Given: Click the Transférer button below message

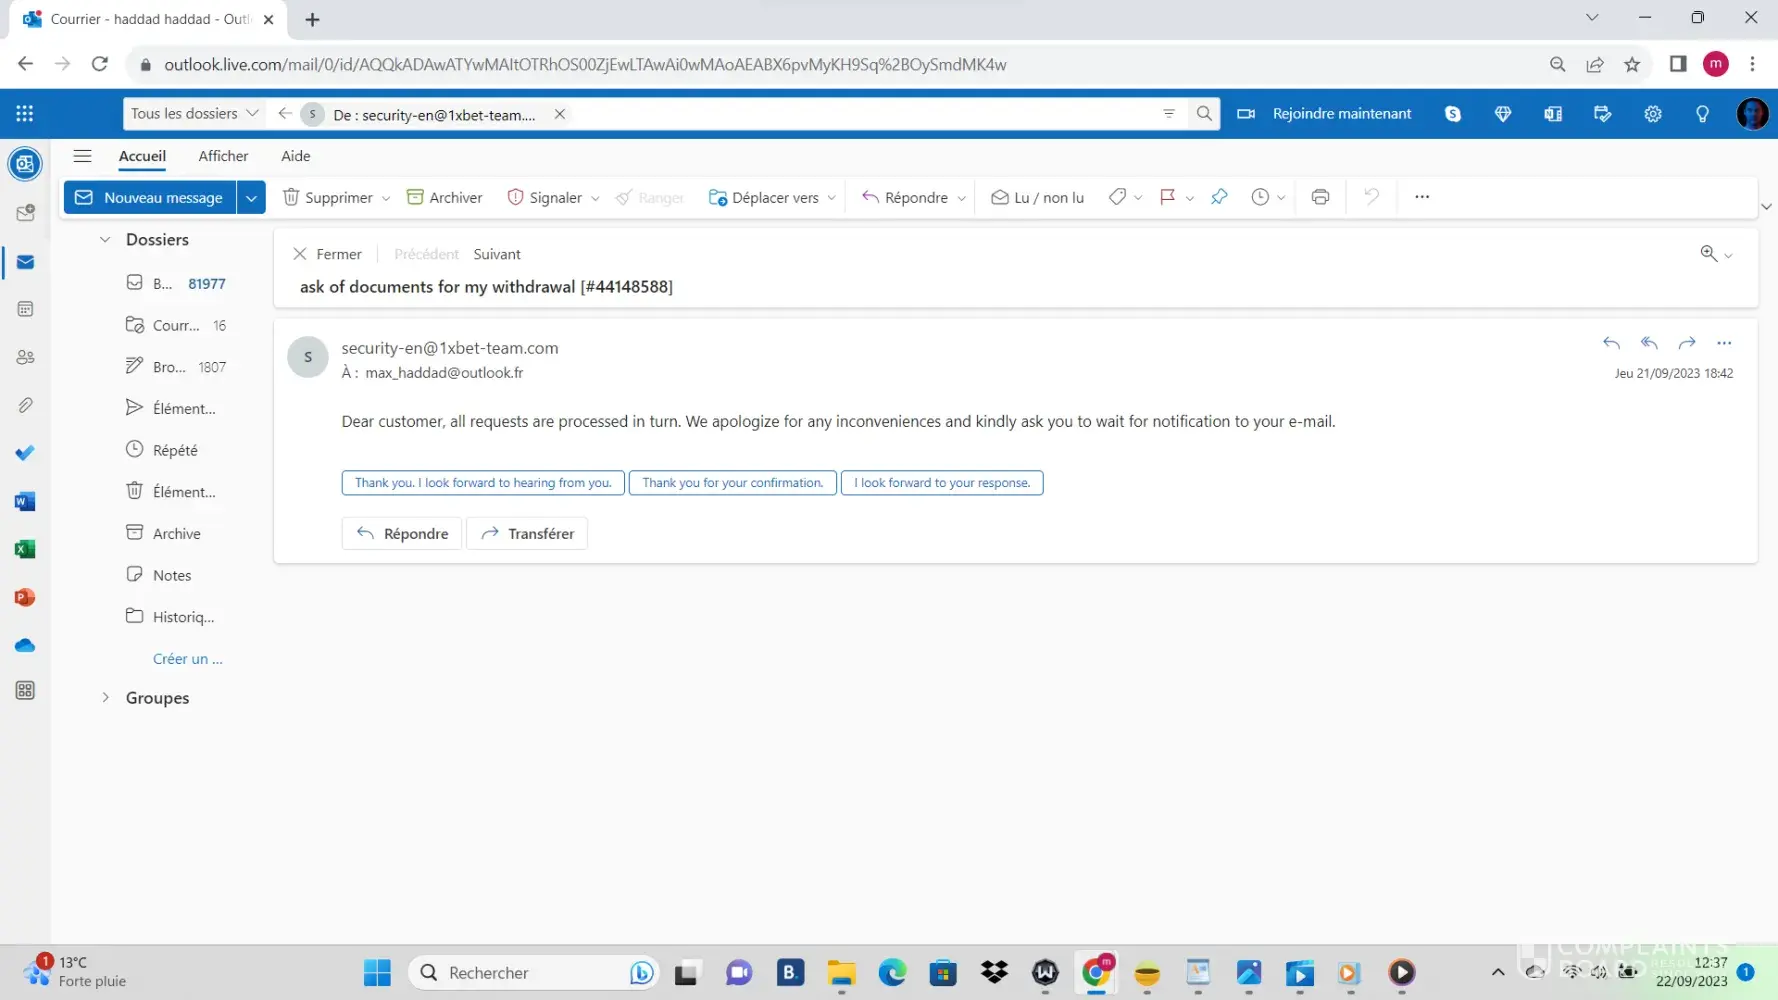Looking at the screenshot, I should [x=527, y=533].
